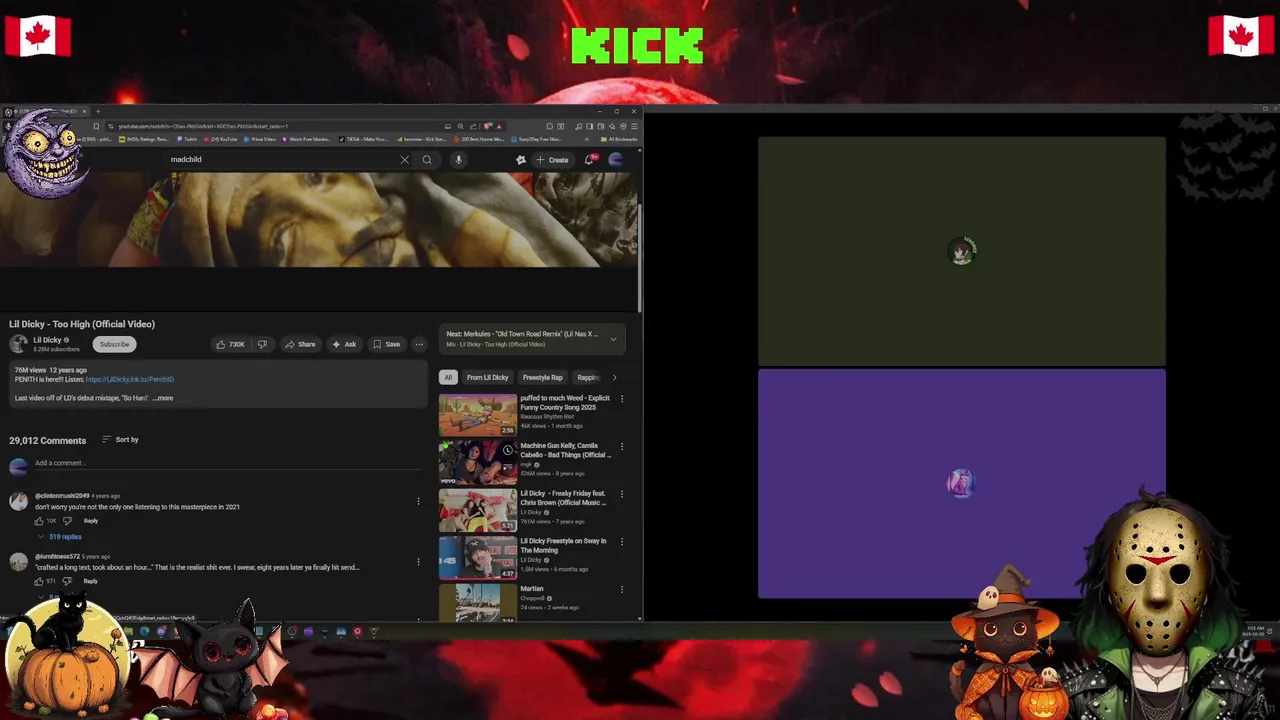This screenshot has height=720, width=1280.
Task: Click the bookmark page icon beside the URL
Action: tap(96, 126)
